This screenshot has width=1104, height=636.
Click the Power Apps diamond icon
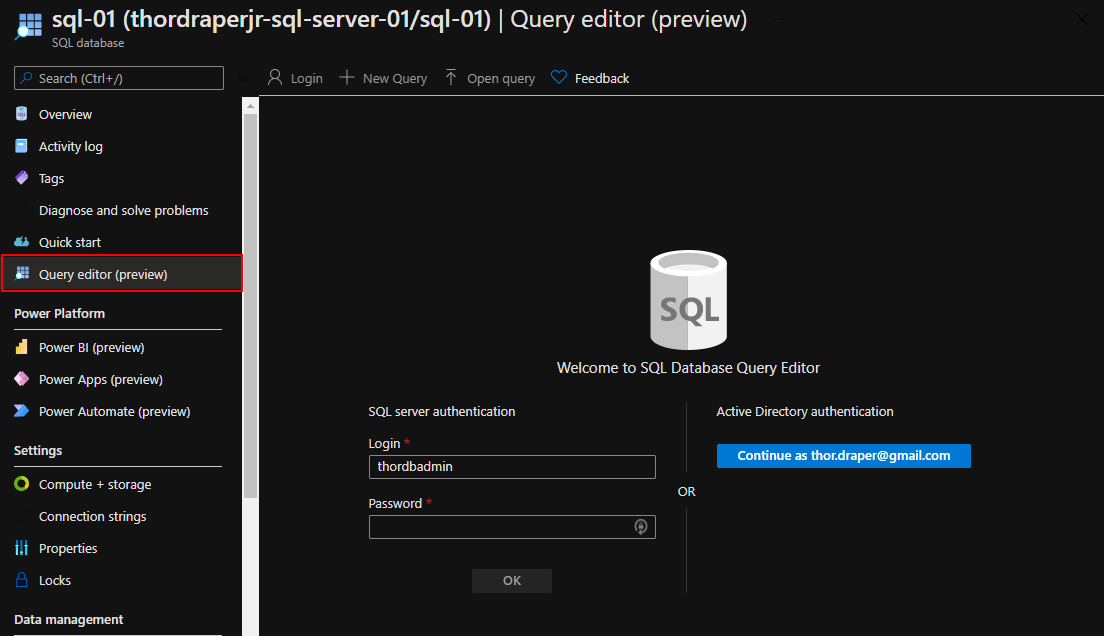tap(22, 378)
